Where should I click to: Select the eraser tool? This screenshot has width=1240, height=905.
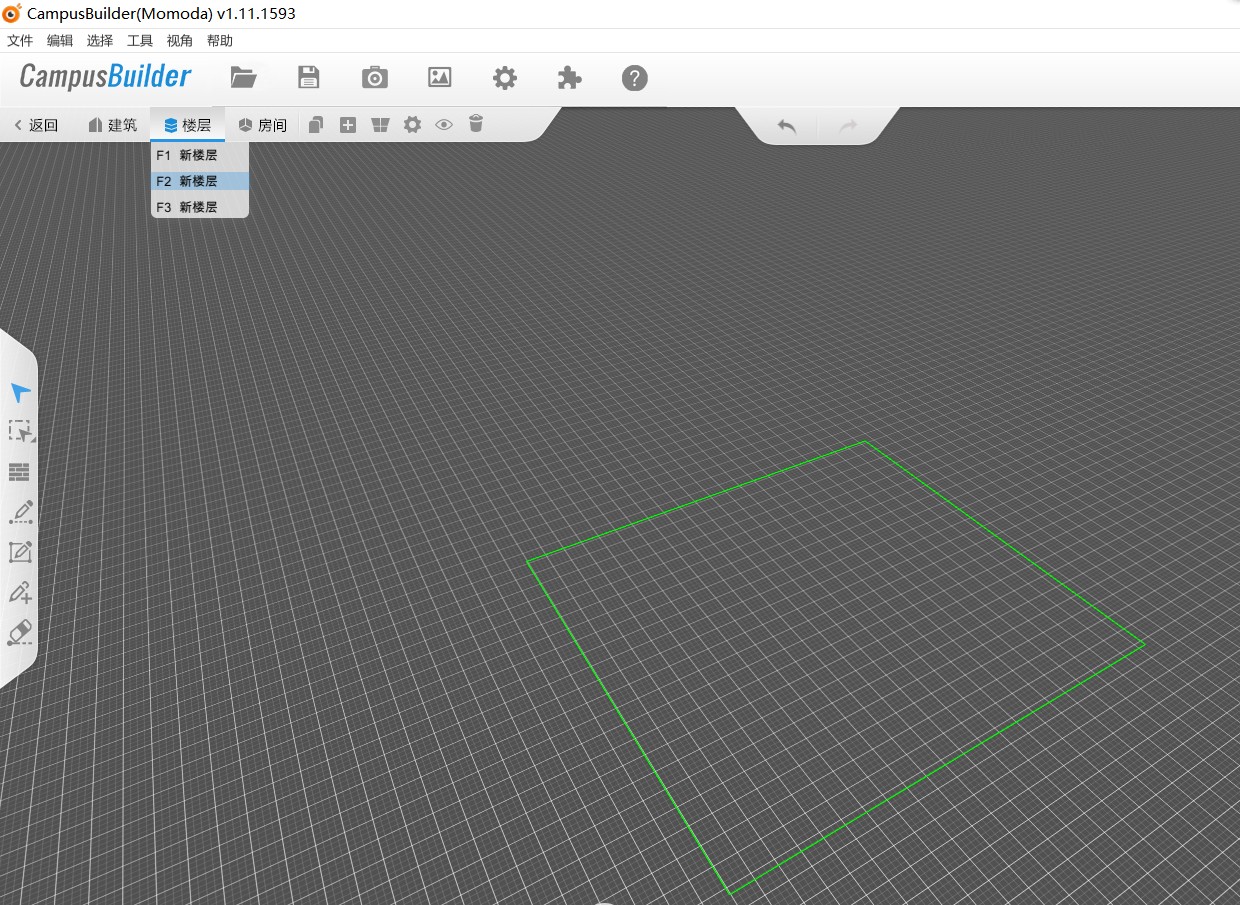pyautogui.click(x=20, y=632)
